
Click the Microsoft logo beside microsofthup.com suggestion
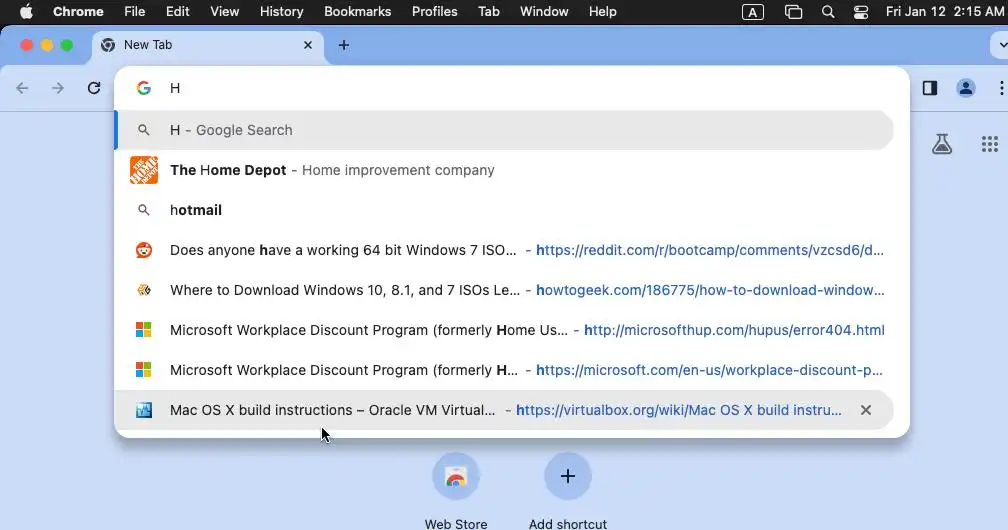(143, 330)
